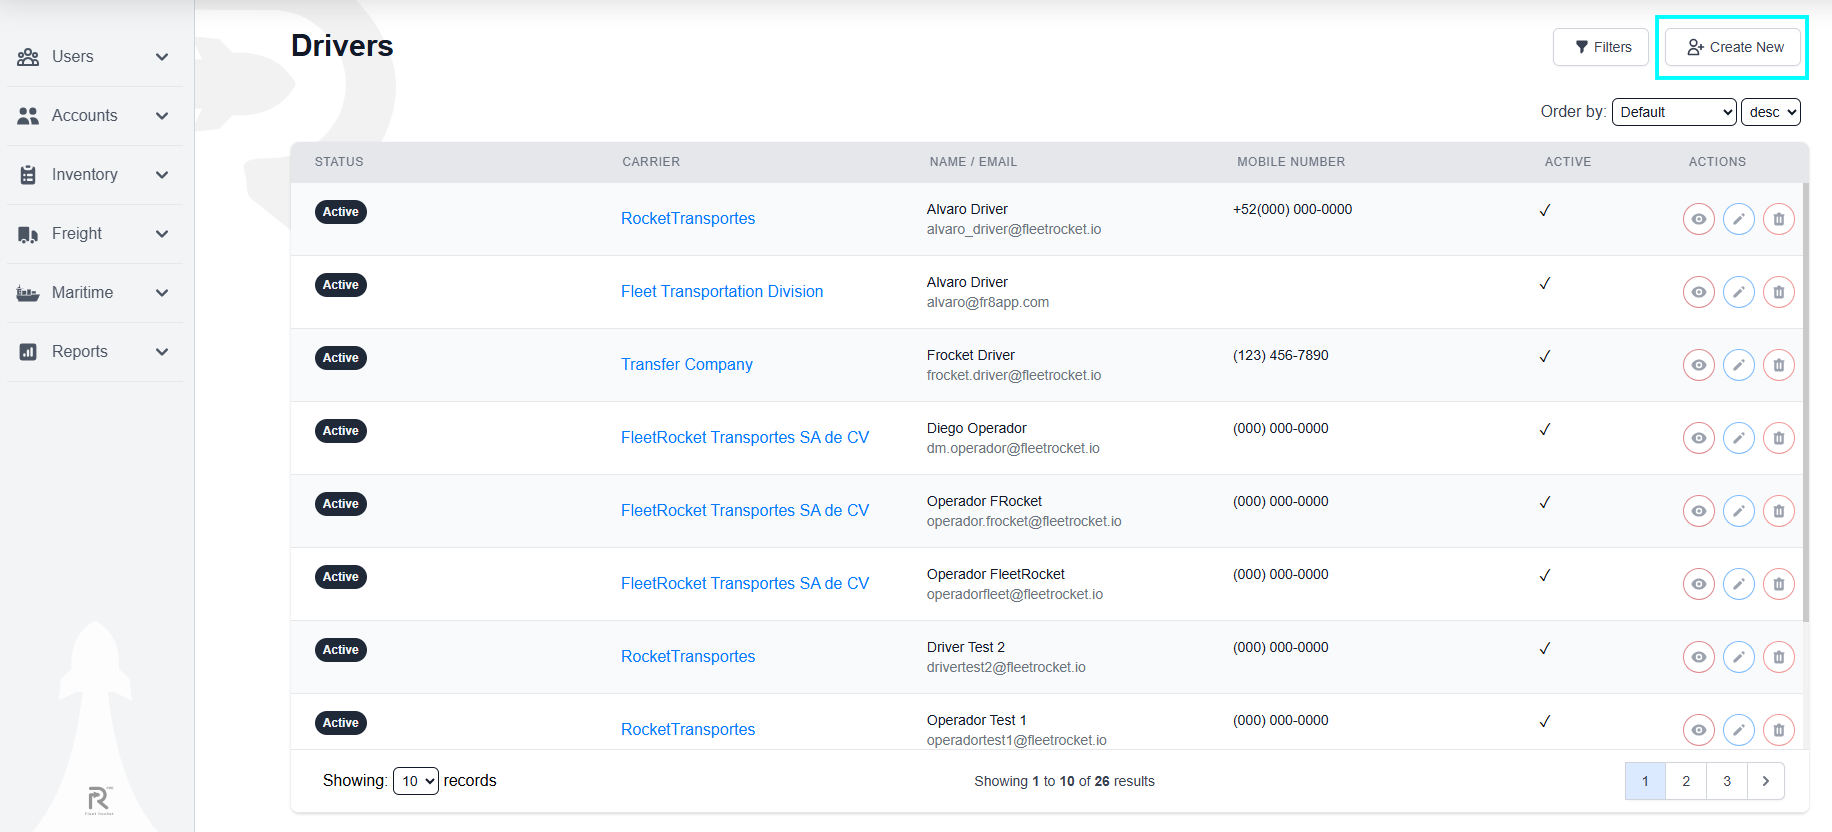Viewport: 1832px width, 832px height.
Task: View the Diego Operador record
Action: click(x=1698, y=438)
